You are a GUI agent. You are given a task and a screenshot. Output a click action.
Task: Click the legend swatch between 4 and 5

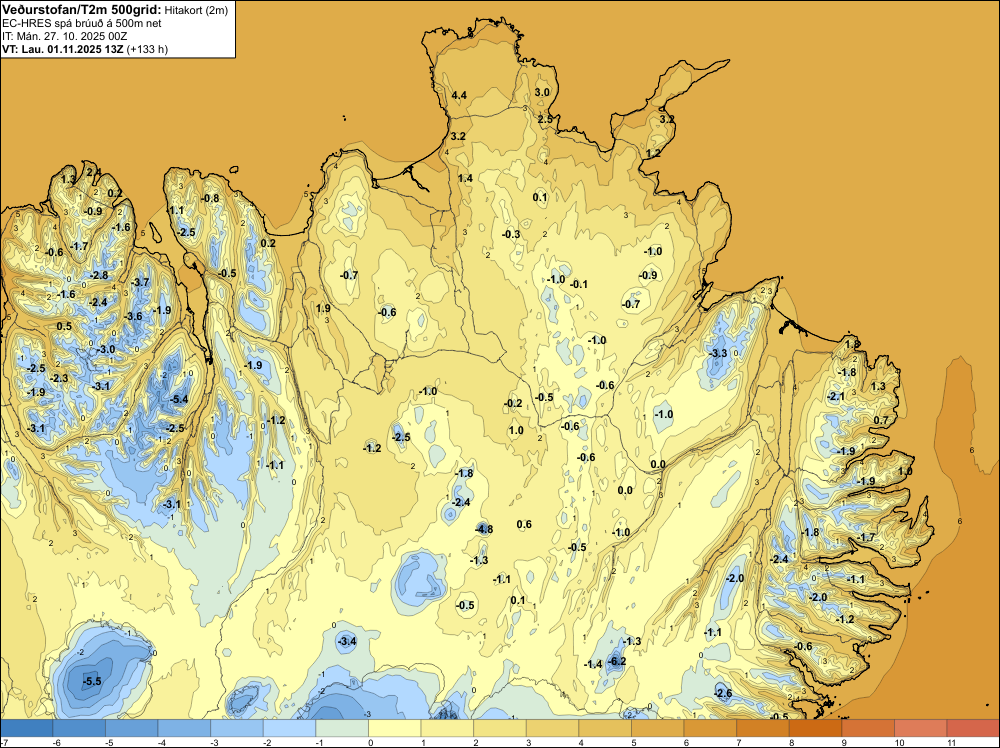point(605,728)
